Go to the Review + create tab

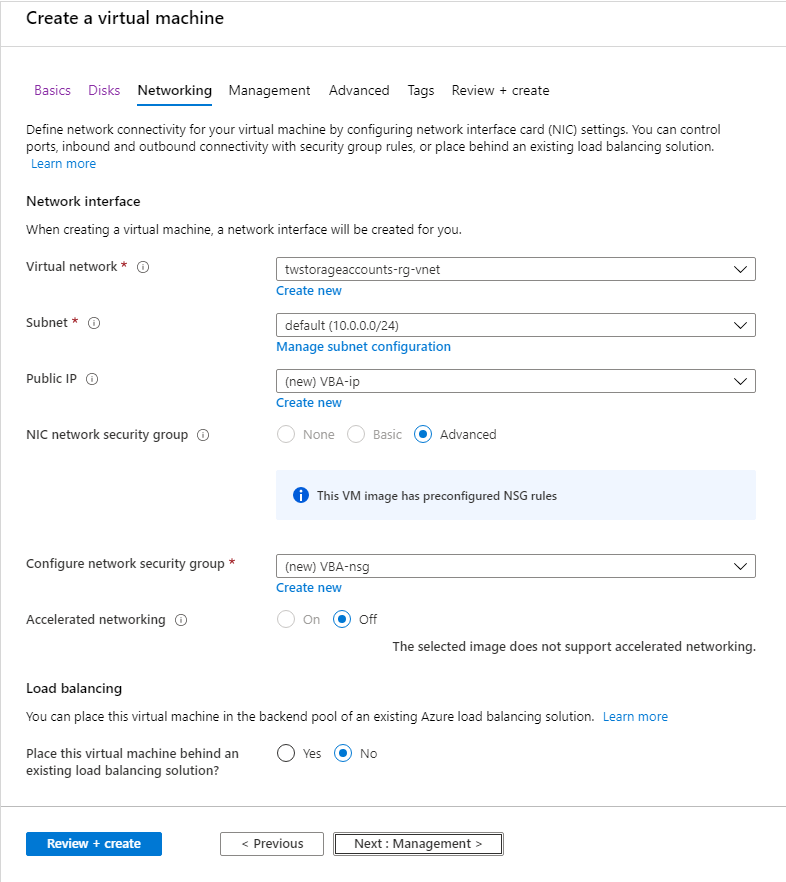pos(500,90)
